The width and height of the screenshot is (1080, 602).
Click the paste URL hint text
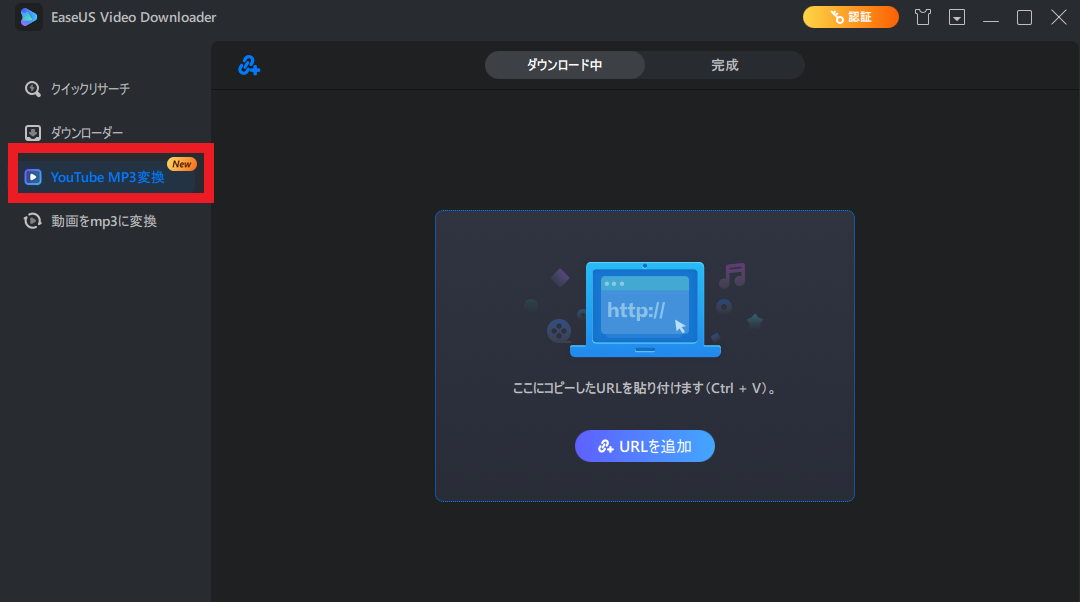pyautogui.click(x=645, y=388)
